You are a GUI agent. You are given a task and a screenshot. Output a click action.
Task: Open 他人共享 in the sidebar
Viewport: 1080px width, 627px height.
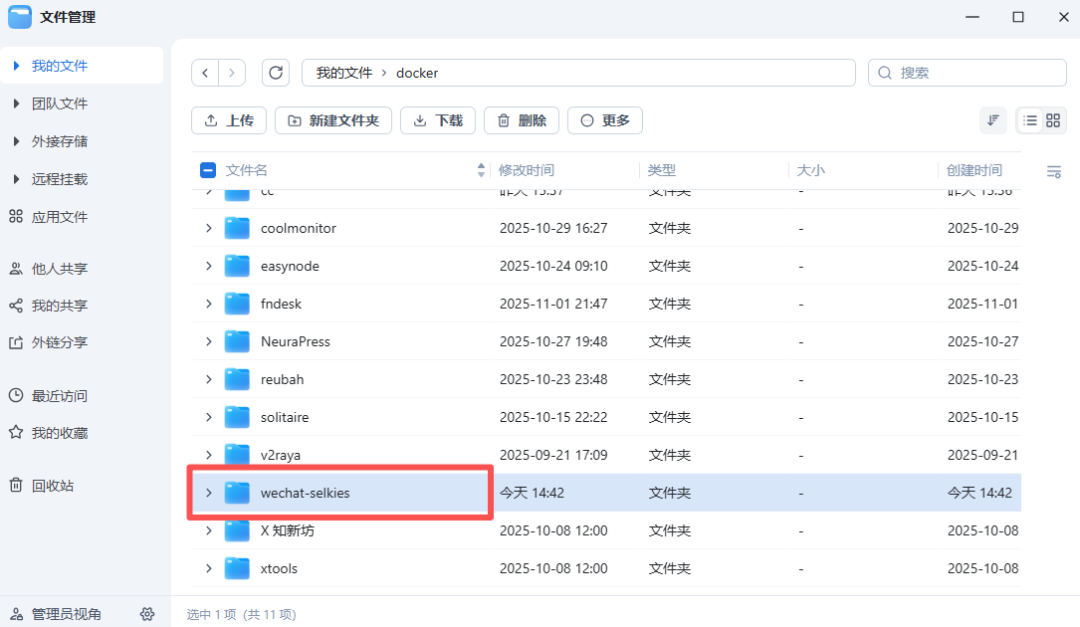[59, 269]
